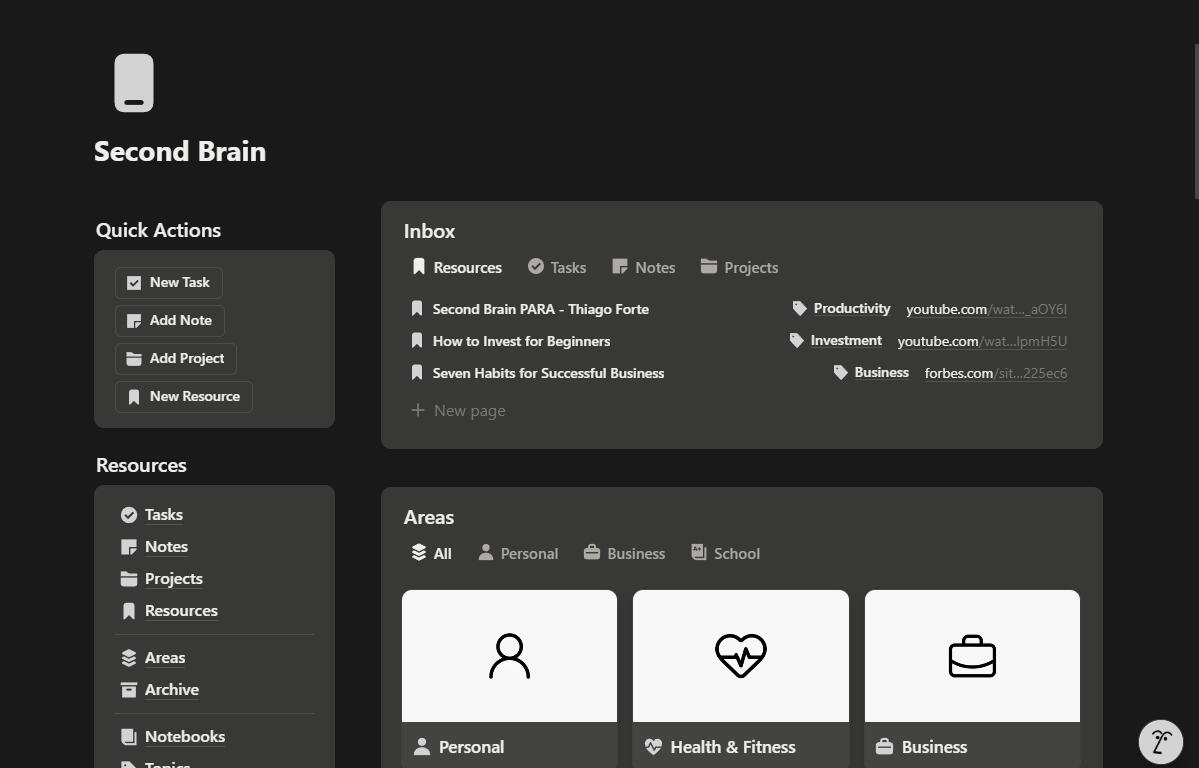This screenshot has height=768, width=1199.
Task: Open the Personal area card thumbnail
Action: point(509,656)
